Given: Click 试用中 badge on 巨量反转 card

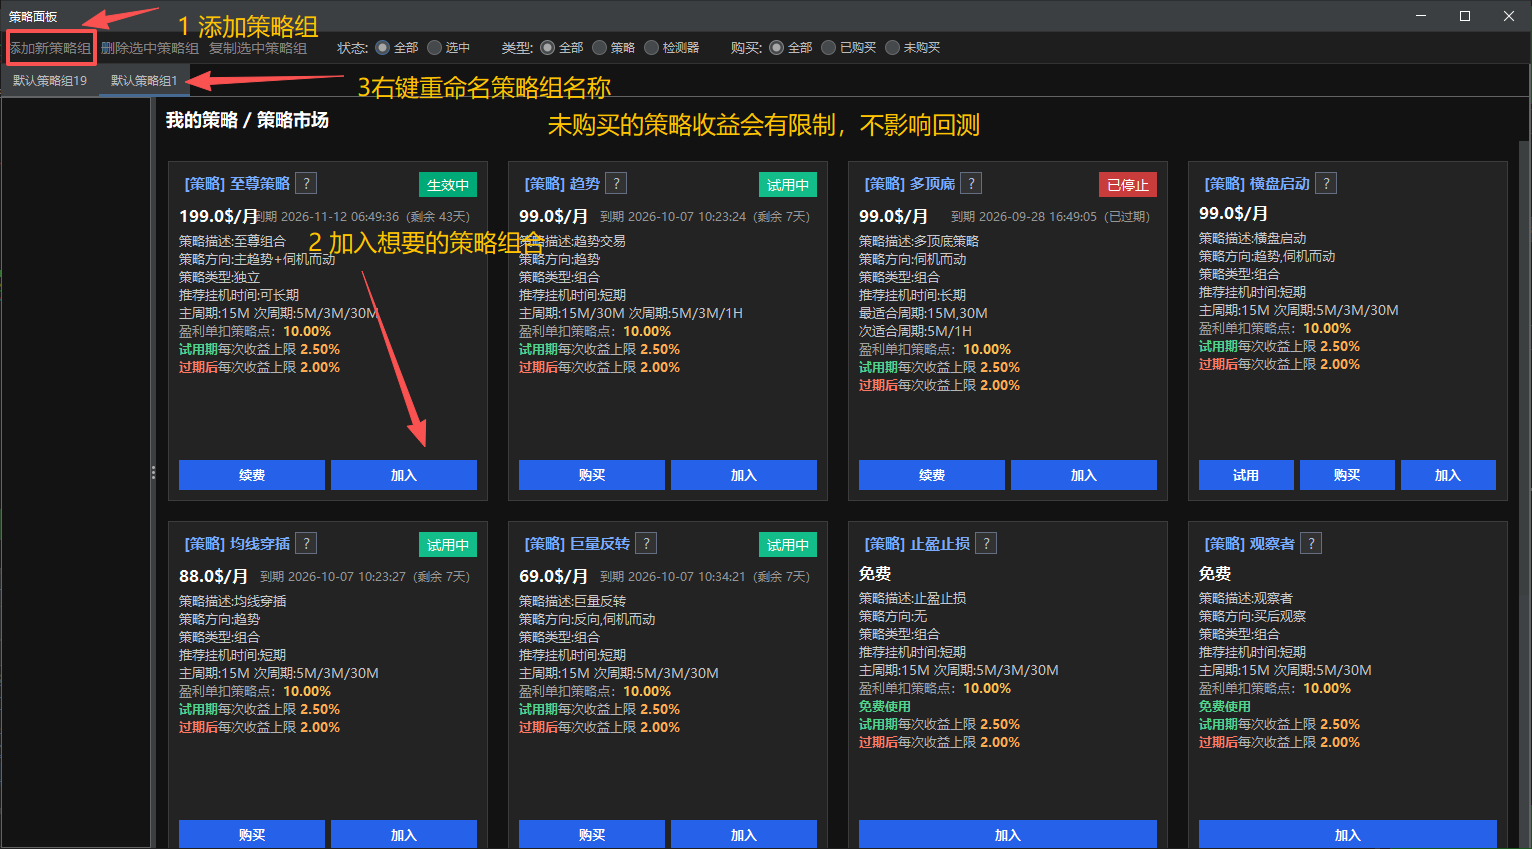Looking at the screenshot, I should (788, 545).
